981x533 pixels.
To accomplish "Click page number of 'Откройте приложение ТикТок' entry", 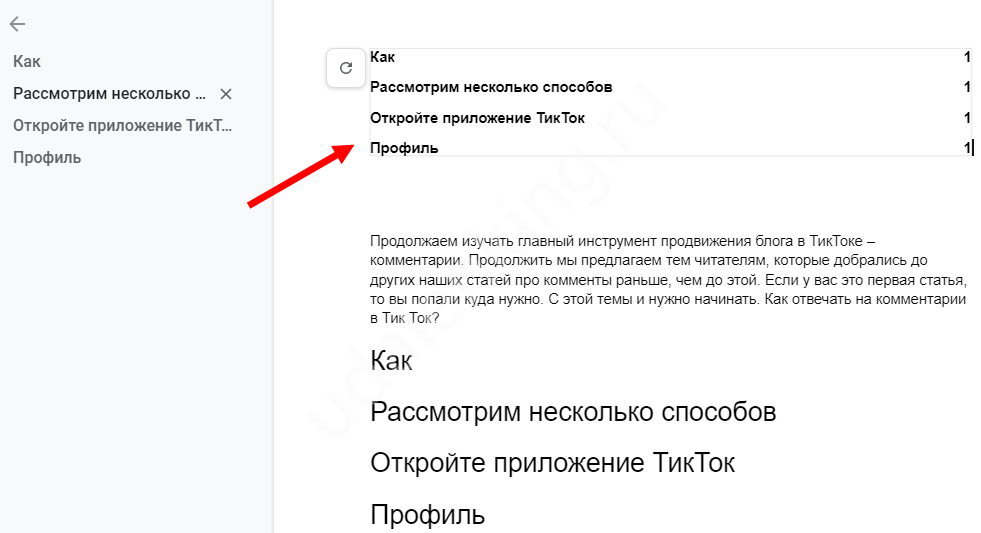I will click(967, 118).
